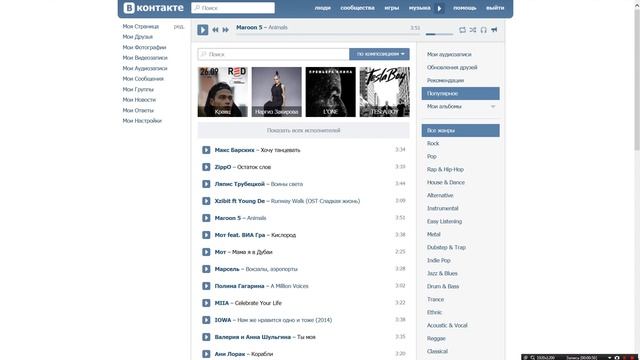Viewport: 640px width, 360px height.
Task: Adjust the player volume slider
Action: click(x=439, y=34)
